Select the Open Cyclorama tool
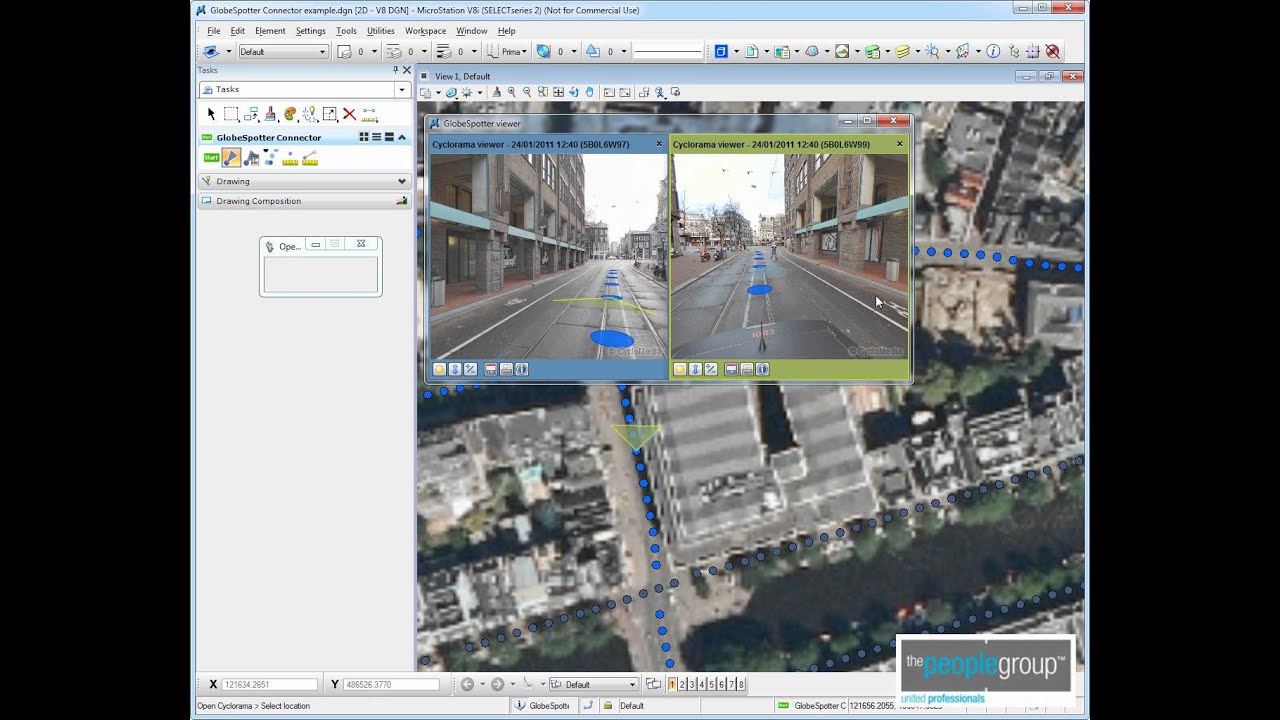The height and width of the screenshot is (720, 1280). [x=231, y=157]
